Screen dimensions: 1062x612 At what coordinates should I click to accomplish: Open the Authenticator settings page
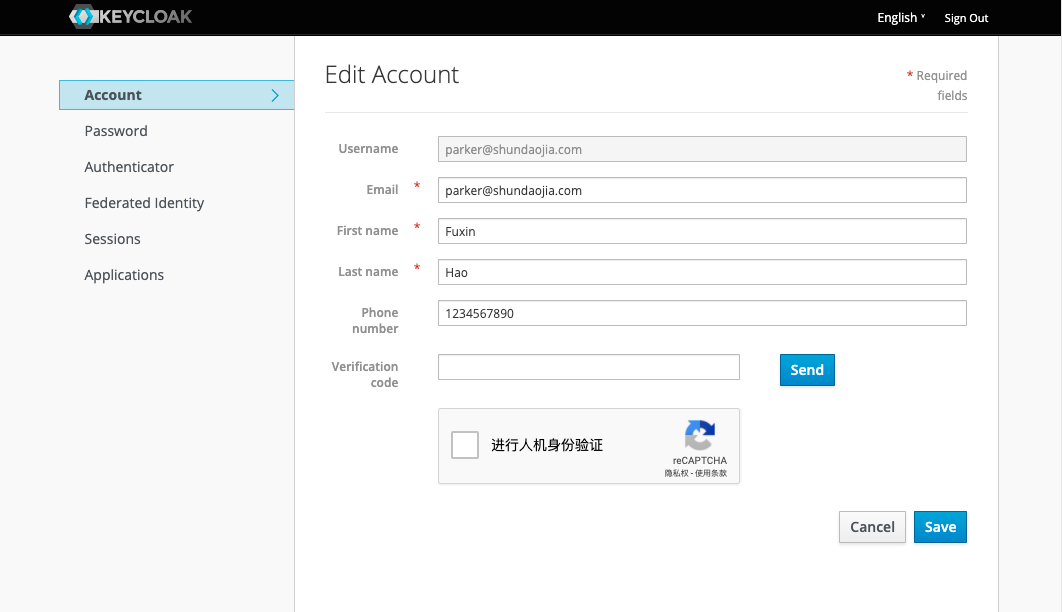click(129, 167)
